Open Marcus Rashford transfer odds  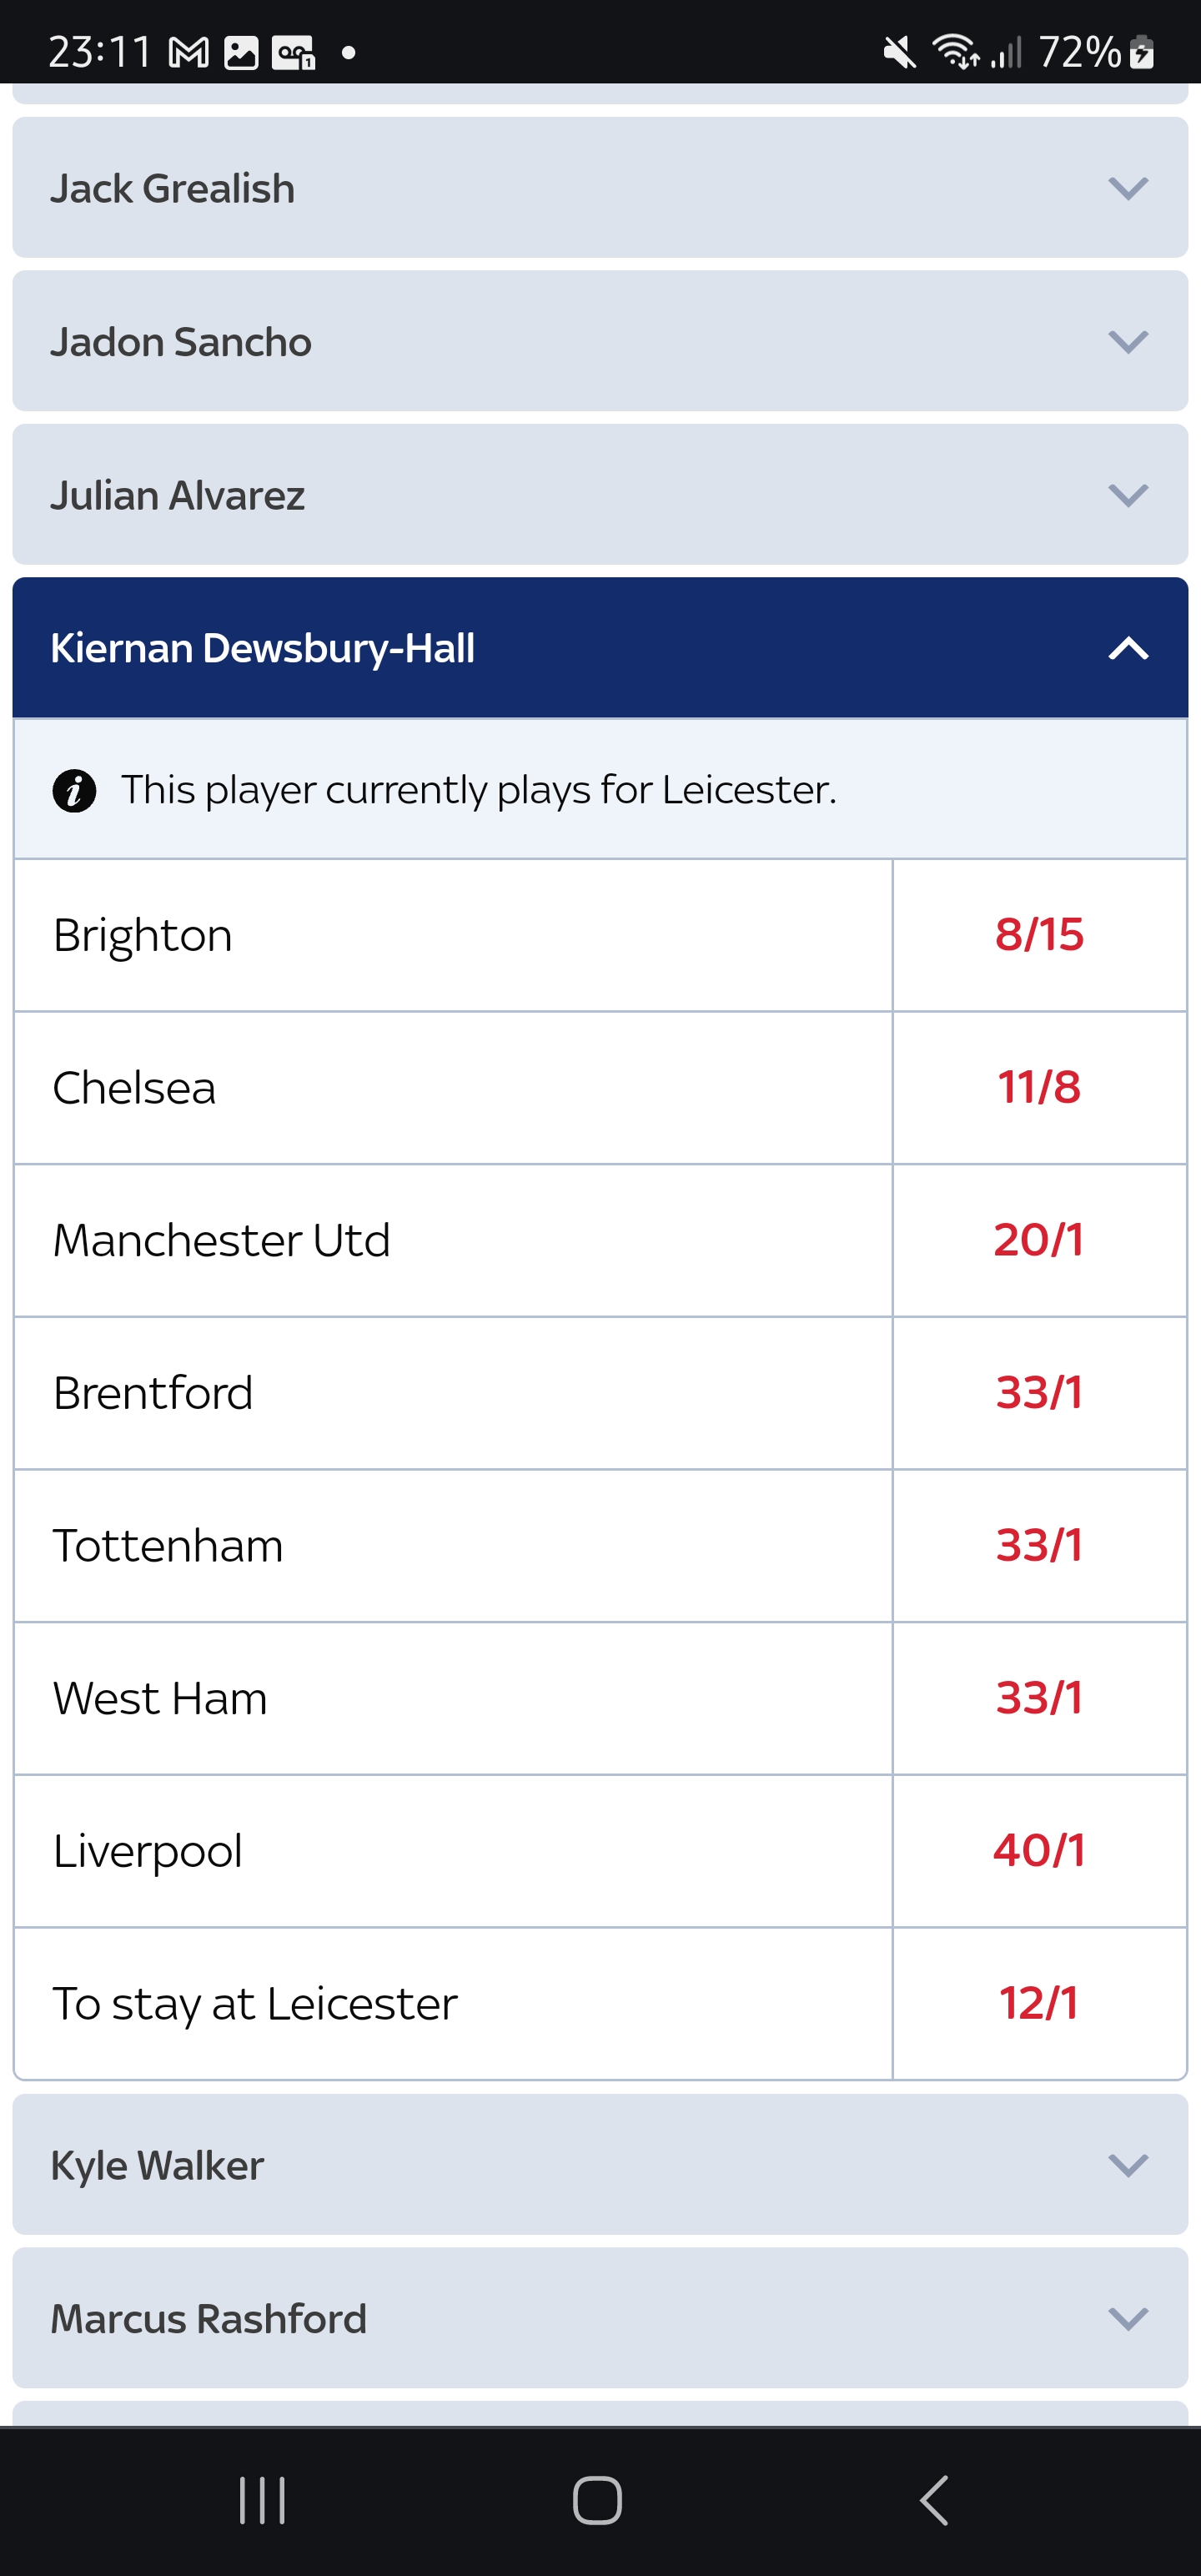600,2318
